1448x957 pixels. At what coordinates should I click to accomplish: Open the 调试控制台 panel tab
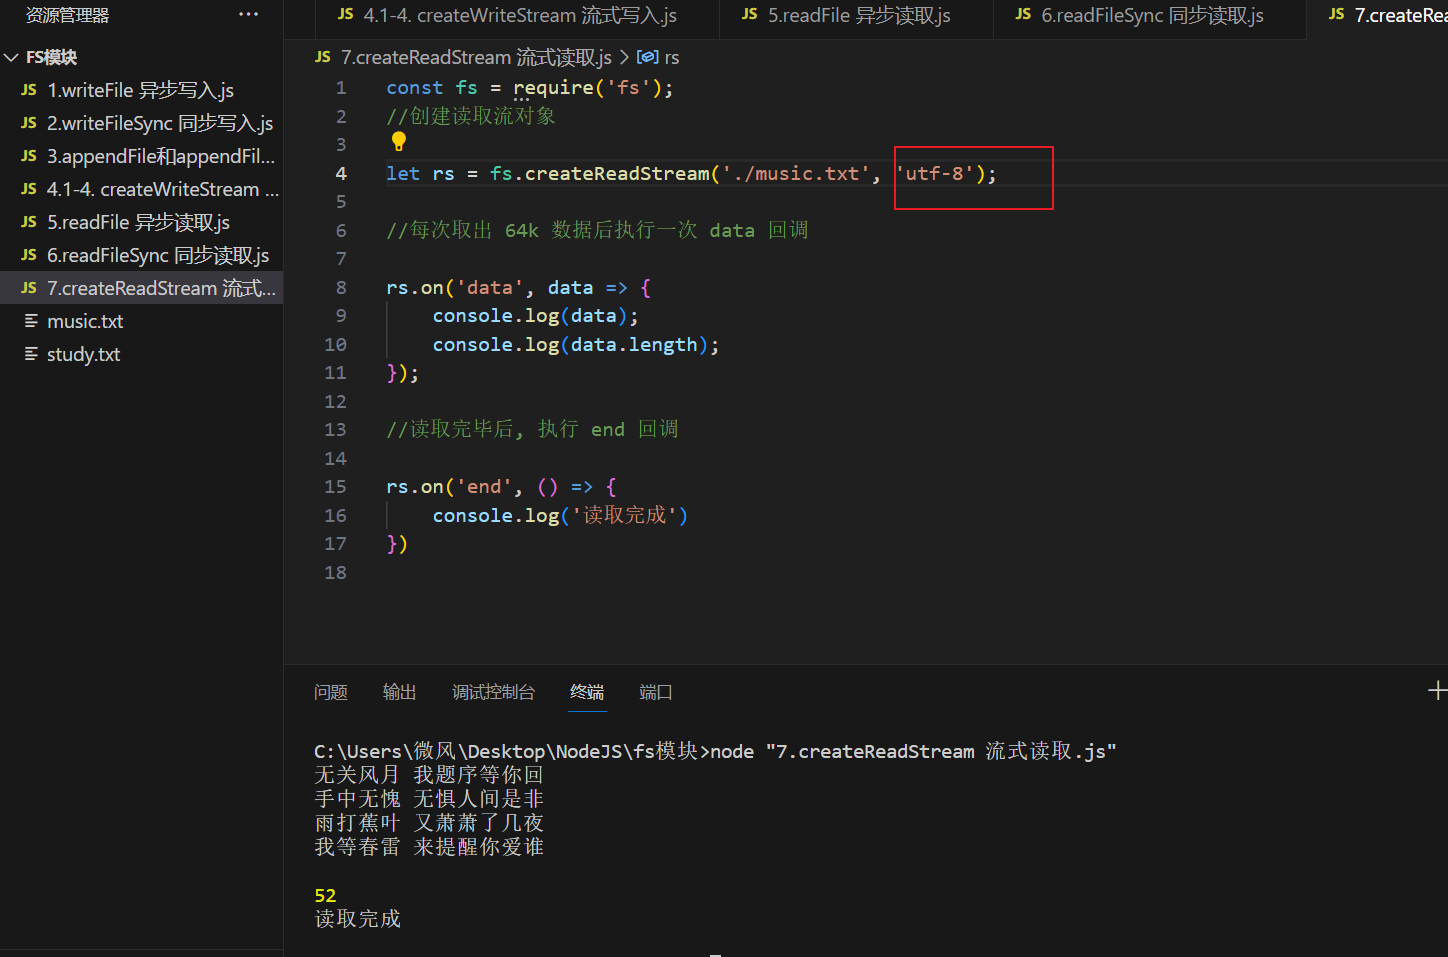(493, 692)
